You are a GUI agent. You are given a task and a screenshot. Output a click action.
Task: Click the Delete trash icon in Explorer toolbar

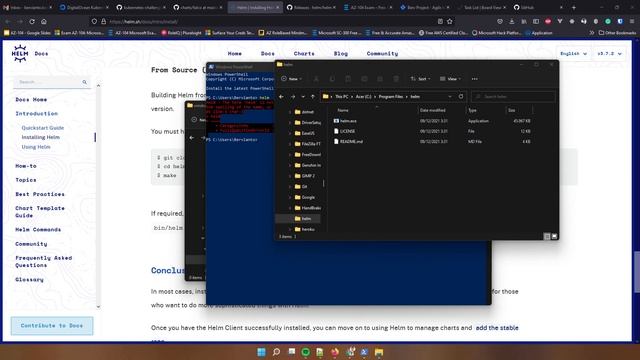tap(396, 79)
